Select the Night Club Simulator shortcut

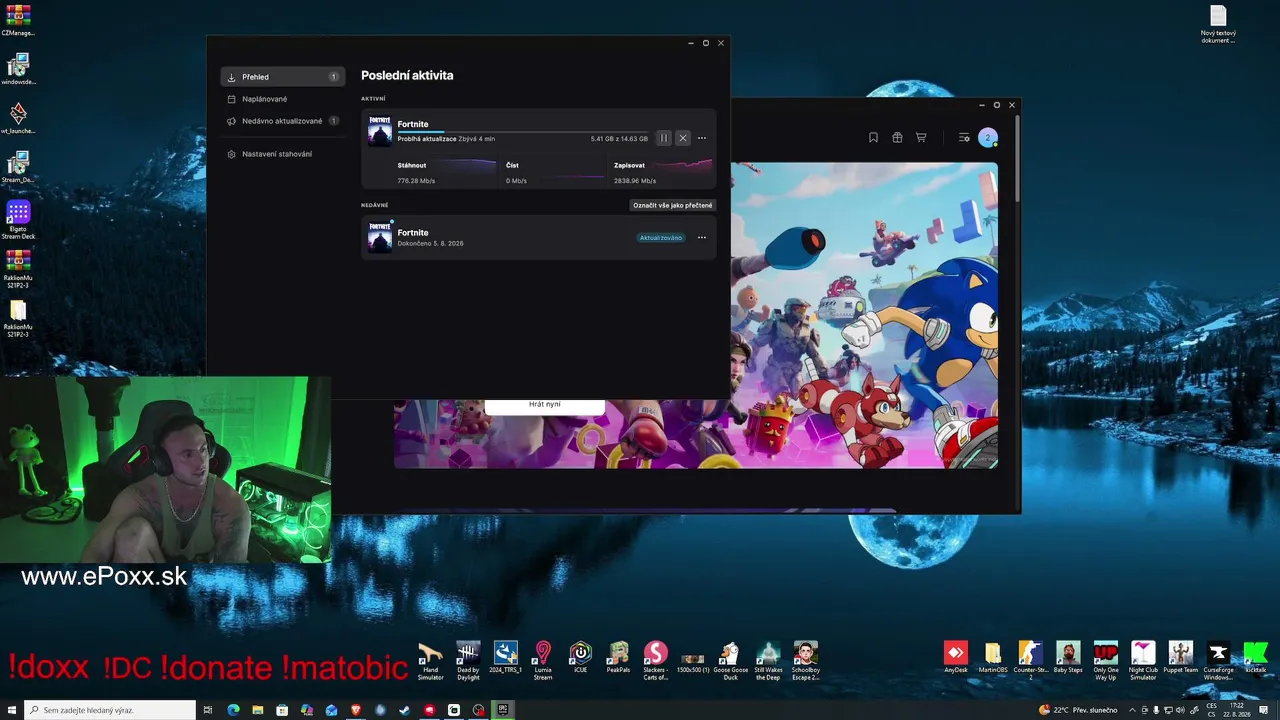click(1143, 661)
